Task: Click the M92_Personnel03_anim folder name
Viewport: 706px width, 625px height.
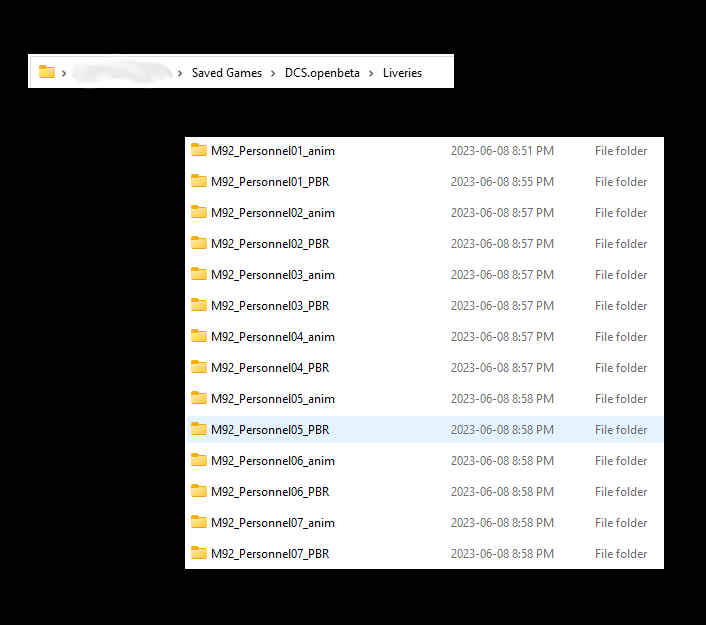Action: 272,275
